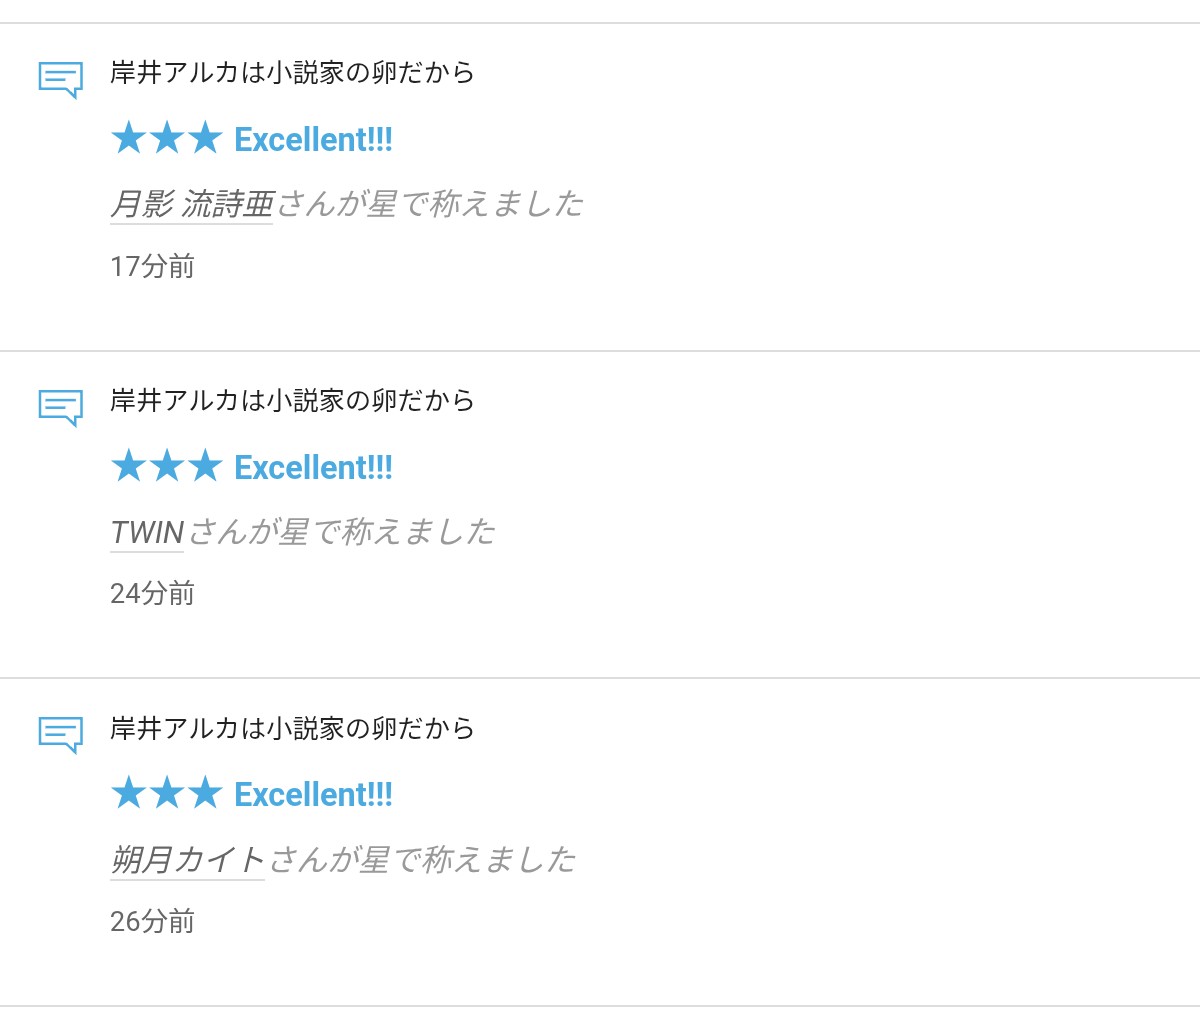This screenshot has width=1200, height=1027.
Task: Click the Excellent!!! label in the 17分前 notification
Action: tap(313, 140)
